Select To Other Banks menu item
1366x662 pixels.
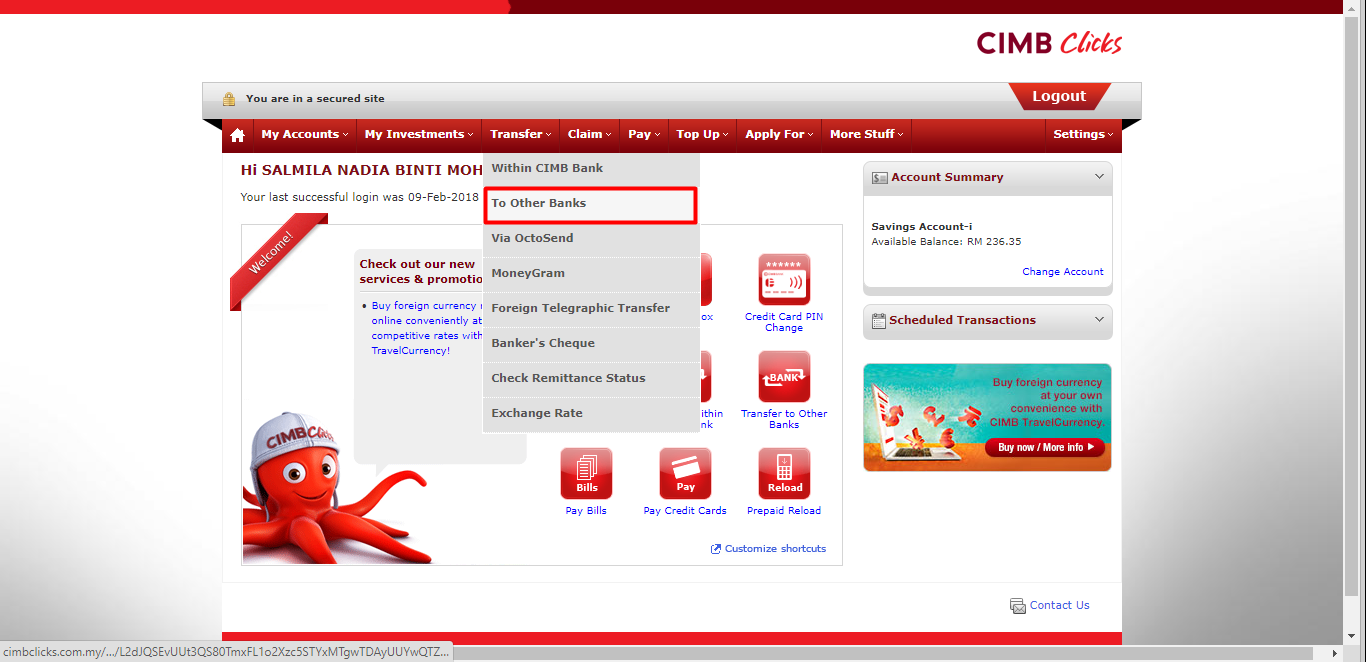click(590, 204)
